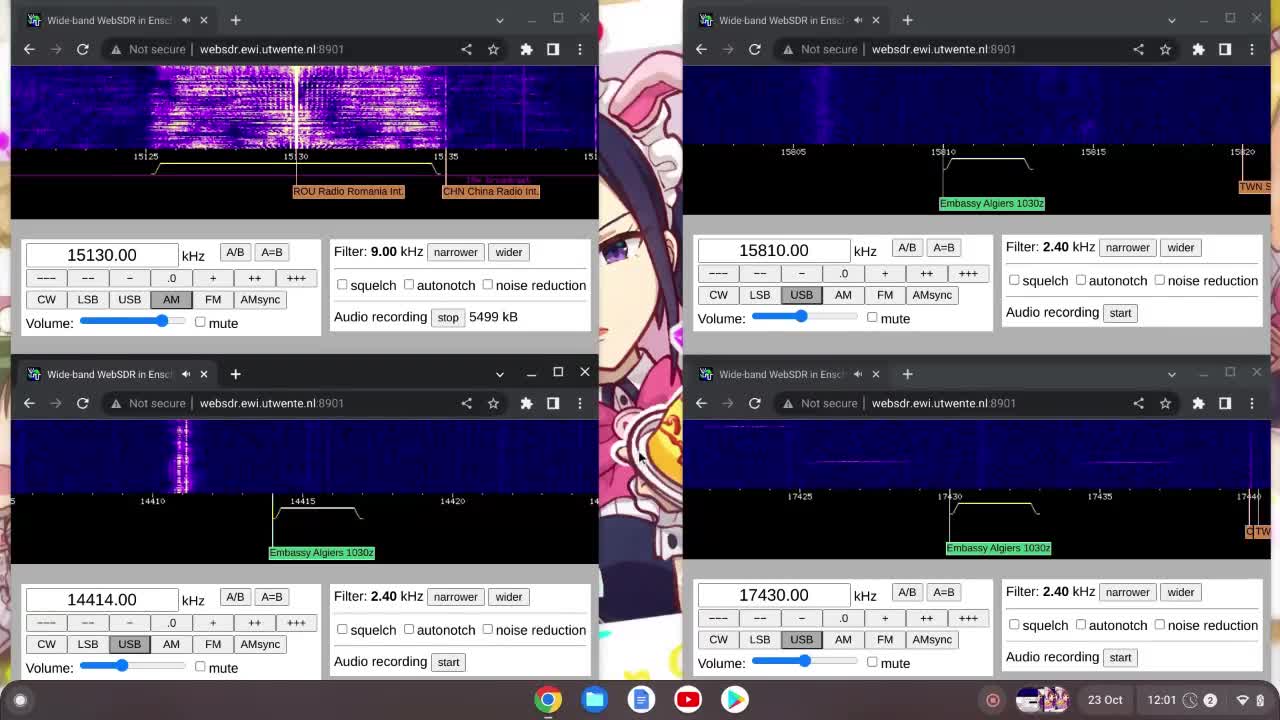1280x720 pixels.
Task: Click the +++ tuning step in 15810.00 kHz window
Action: coord(968,273)
